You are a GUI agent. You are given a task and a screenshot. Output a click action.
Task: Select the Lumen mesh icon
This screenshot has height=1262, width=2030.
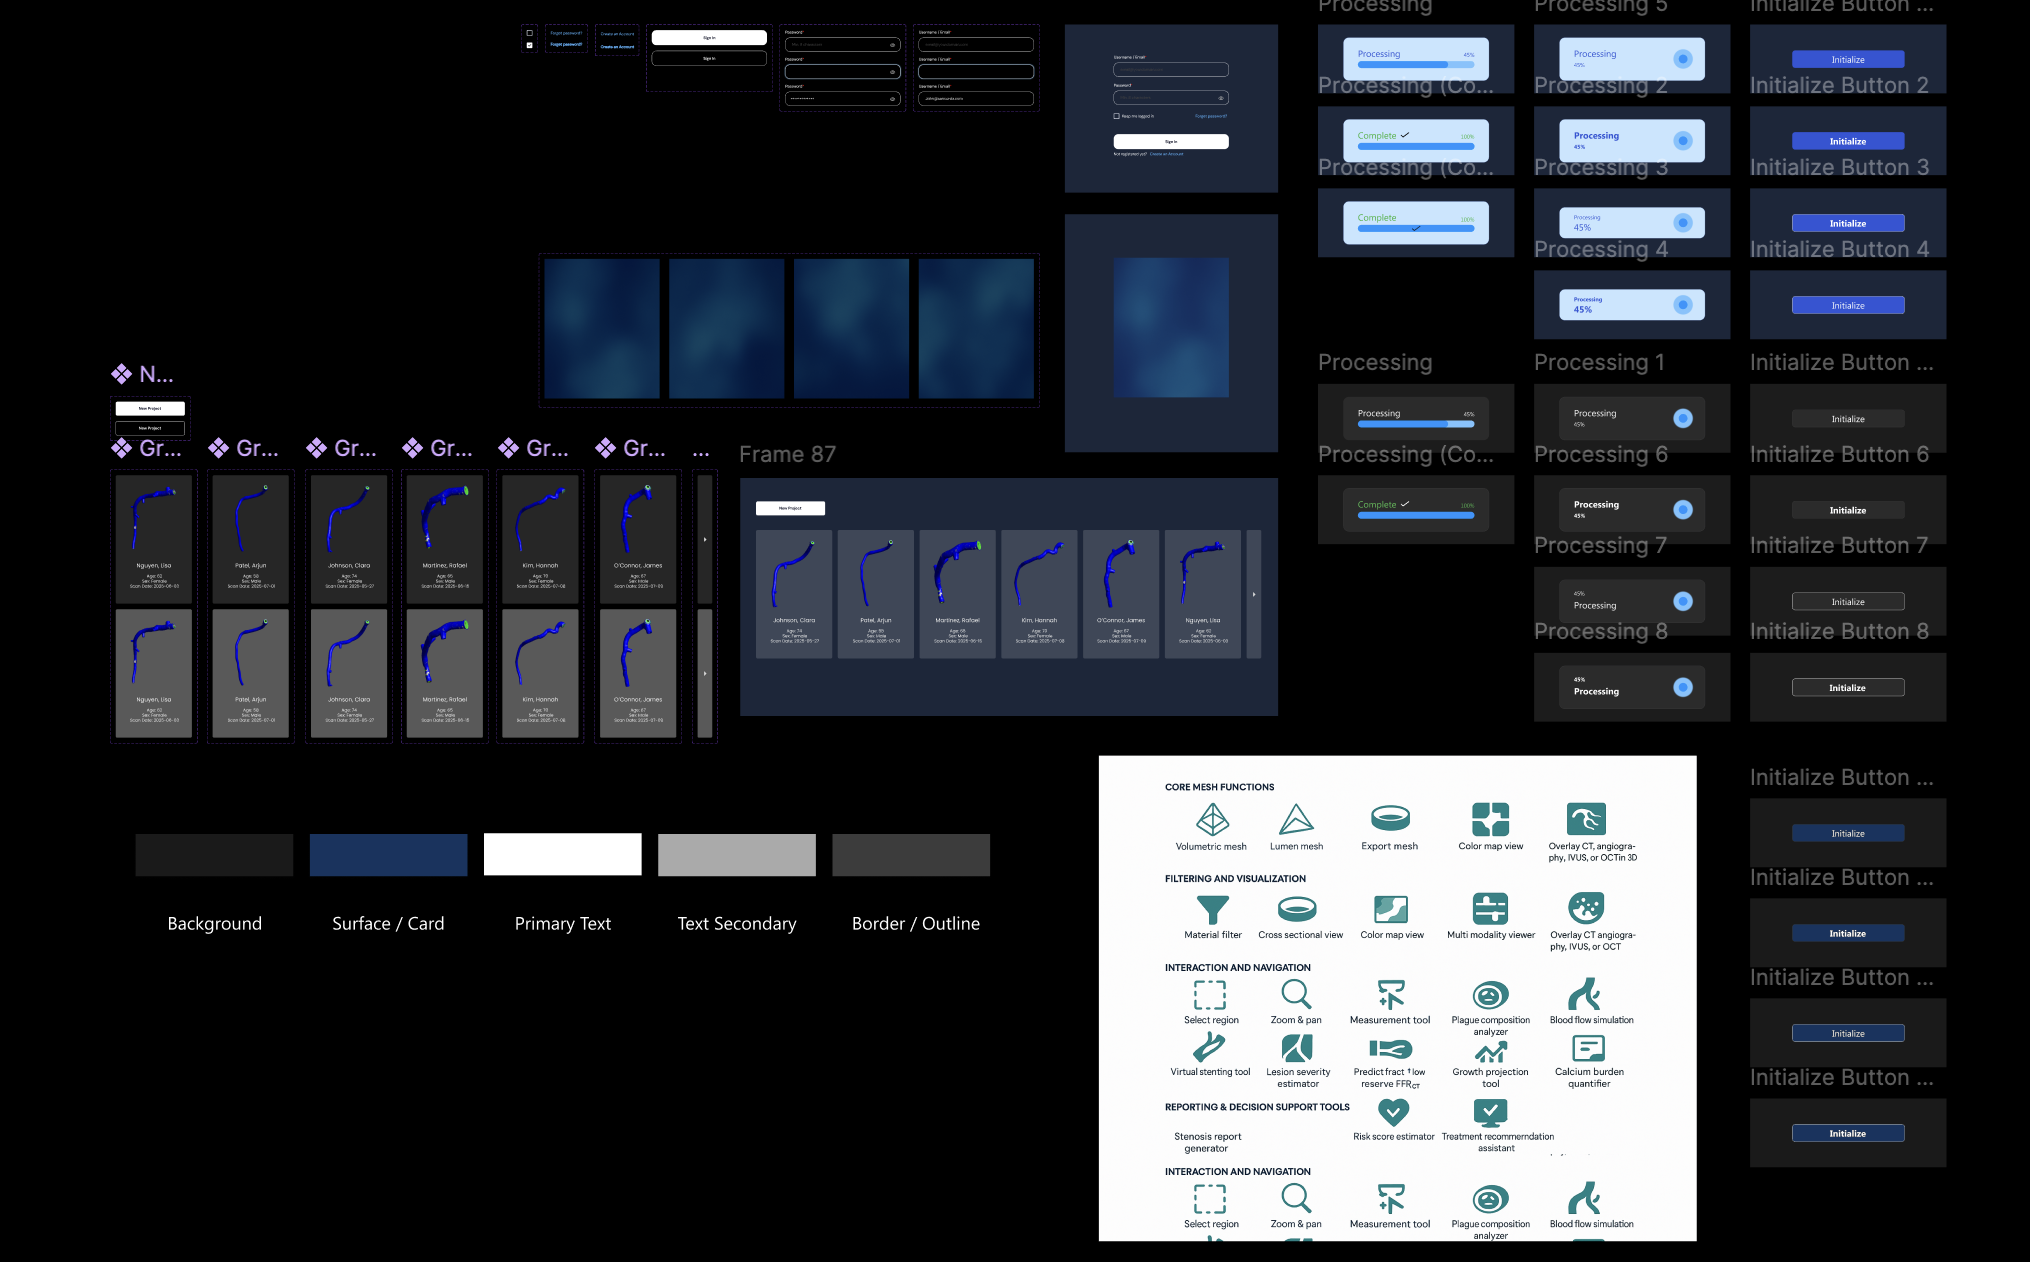[x=1296, y=819]
